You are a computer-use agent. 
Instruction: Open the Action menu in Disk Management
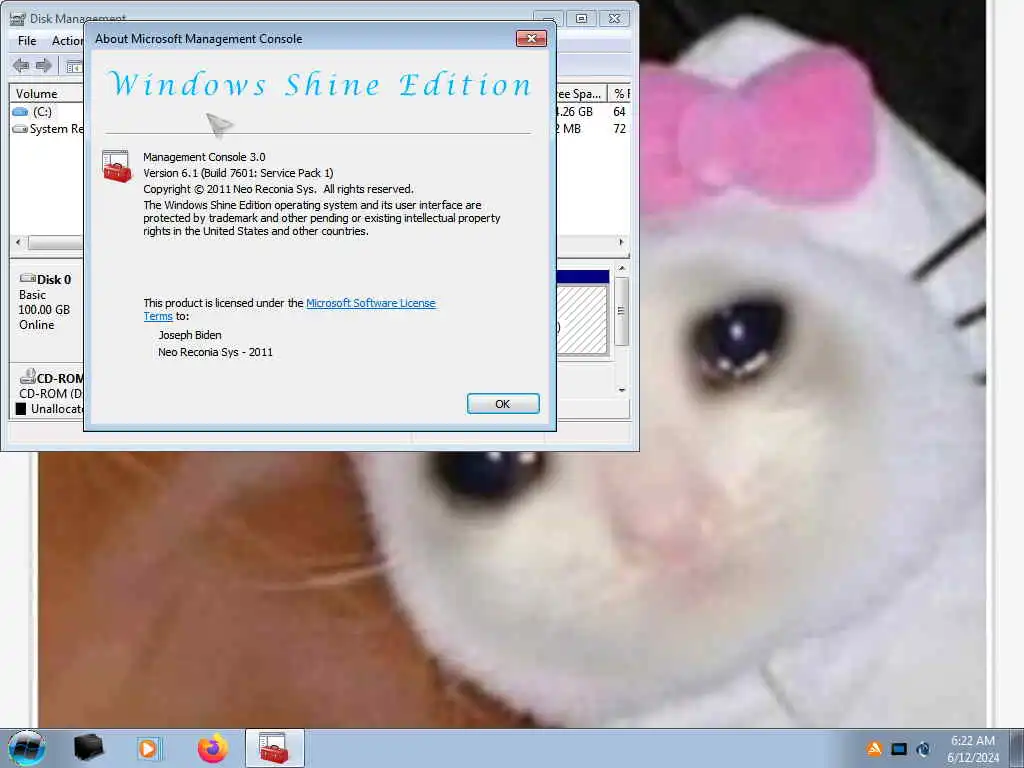67,40
